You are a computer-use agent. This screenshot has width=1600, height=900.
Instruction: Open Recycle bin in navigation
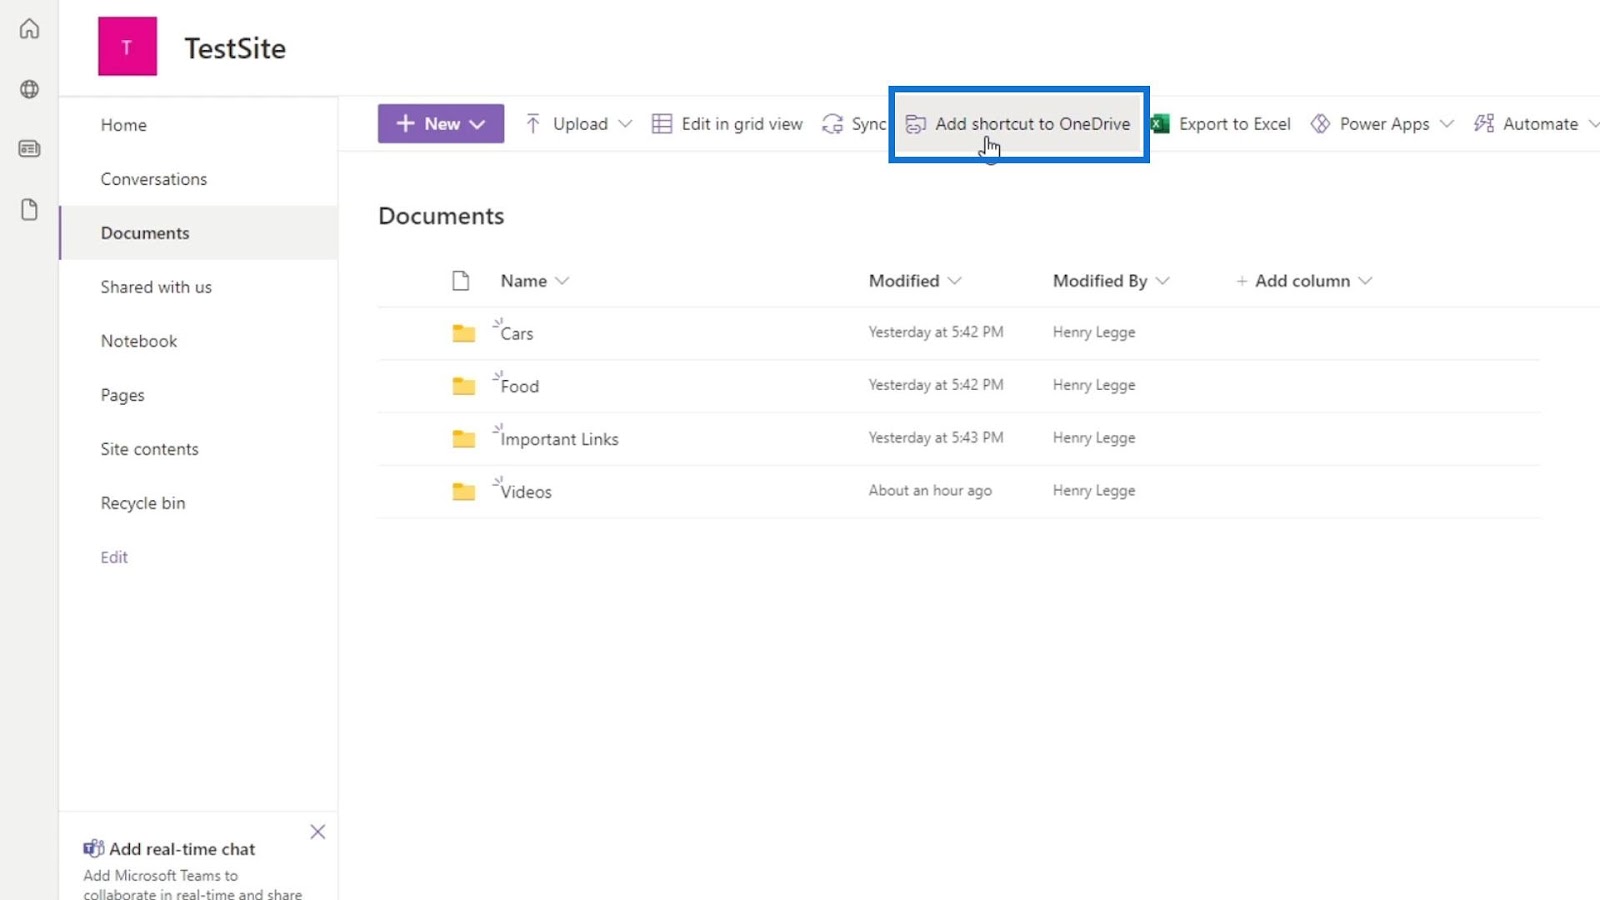[x=143, y=503]
